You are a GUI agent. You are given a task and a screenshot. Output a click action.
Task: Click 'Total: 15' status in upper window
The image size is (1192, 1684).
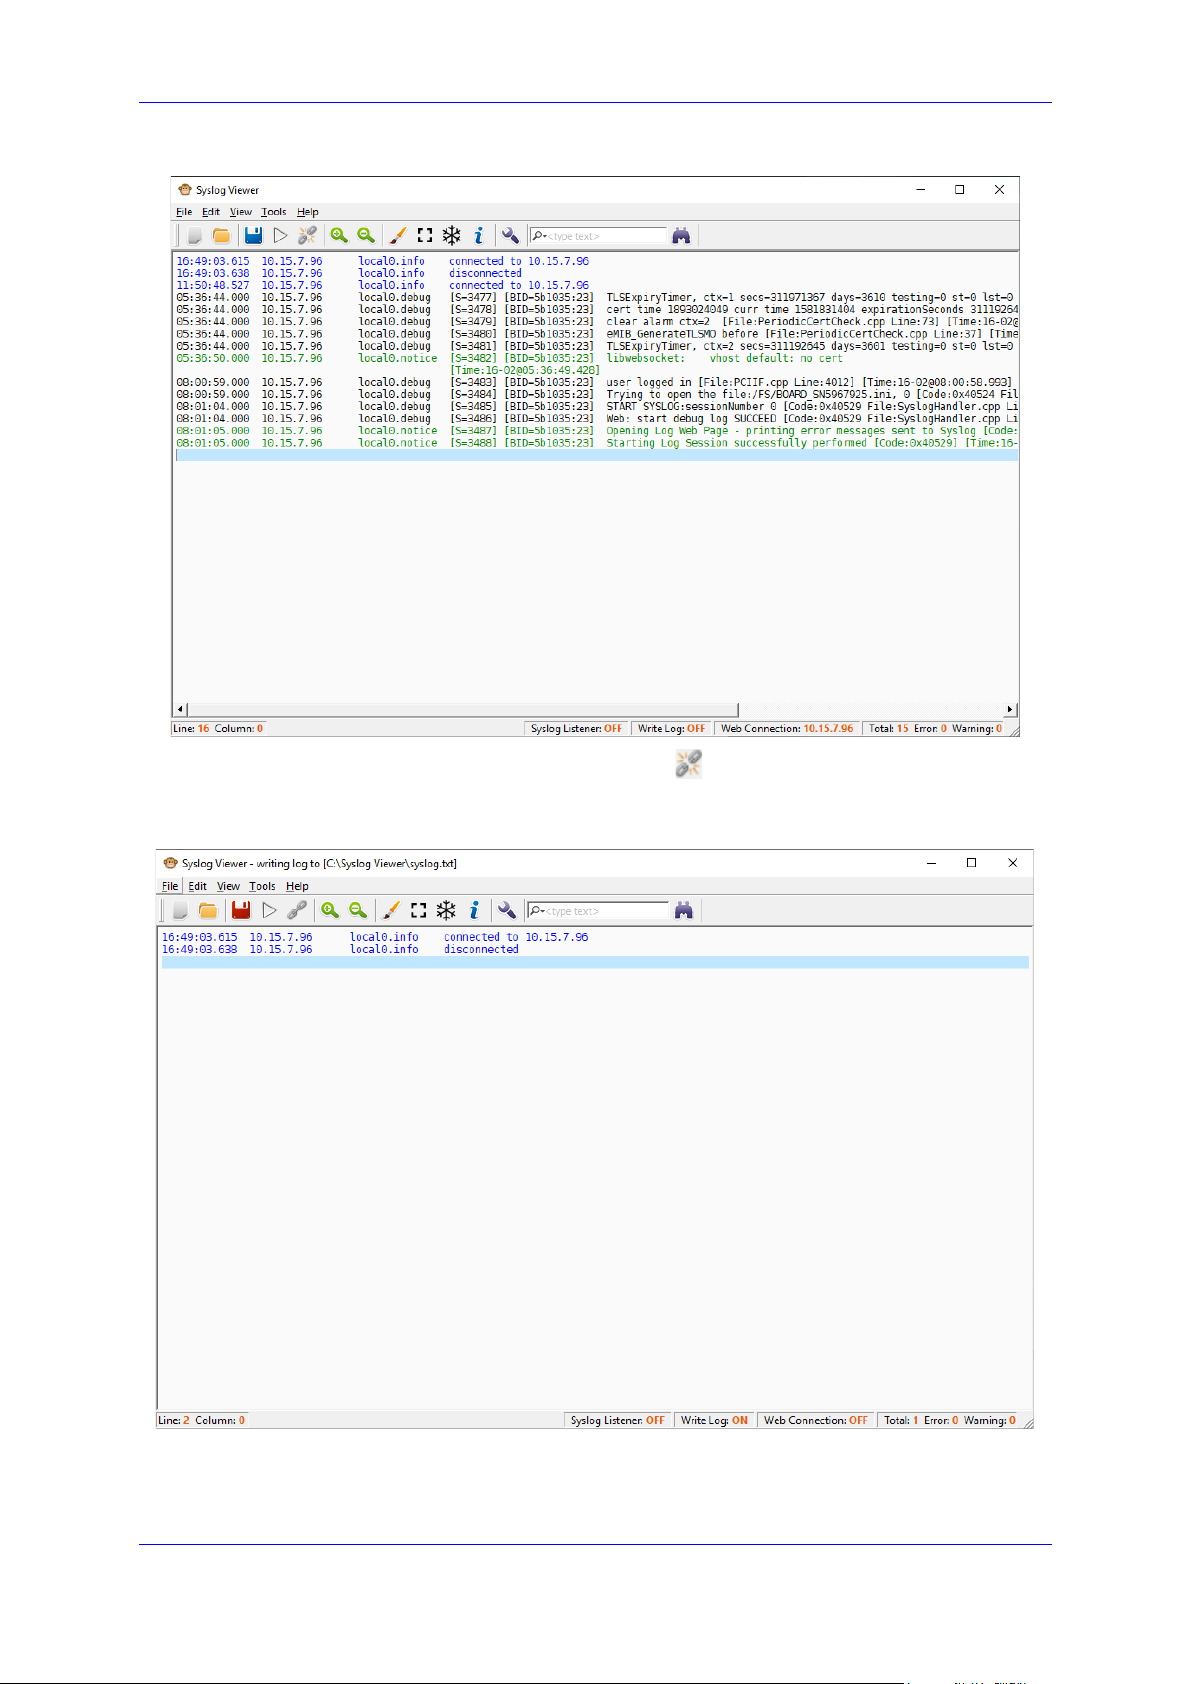pos(888,729)
